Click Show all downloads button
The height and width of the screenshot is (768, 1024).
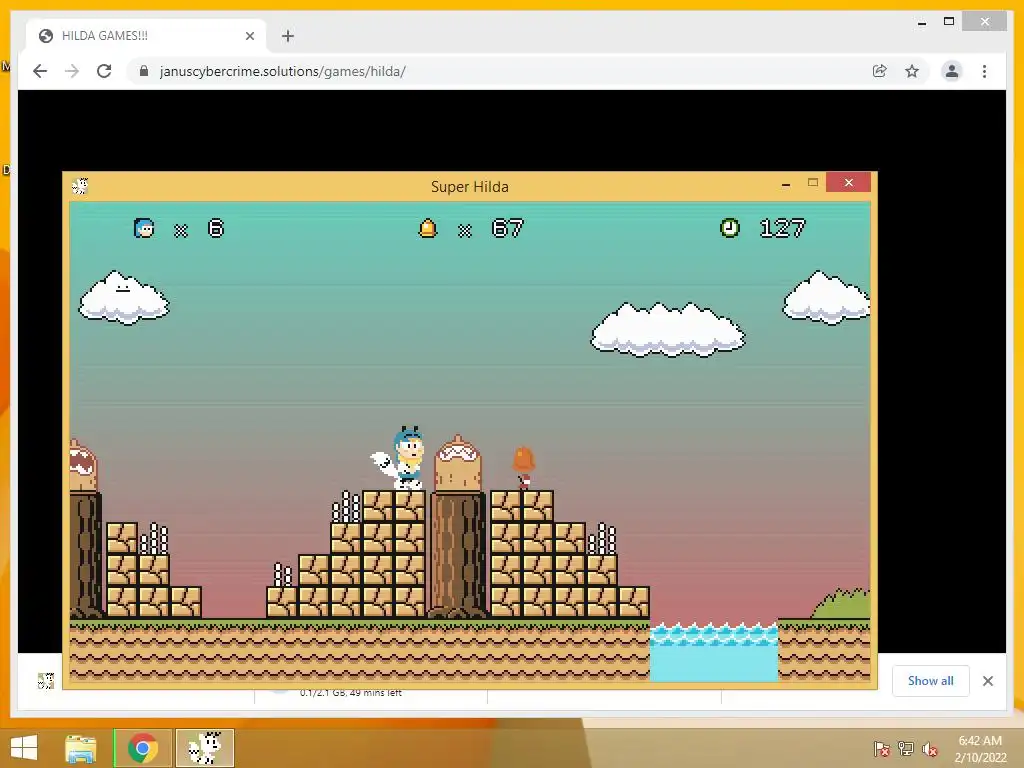tap(931, 681)
